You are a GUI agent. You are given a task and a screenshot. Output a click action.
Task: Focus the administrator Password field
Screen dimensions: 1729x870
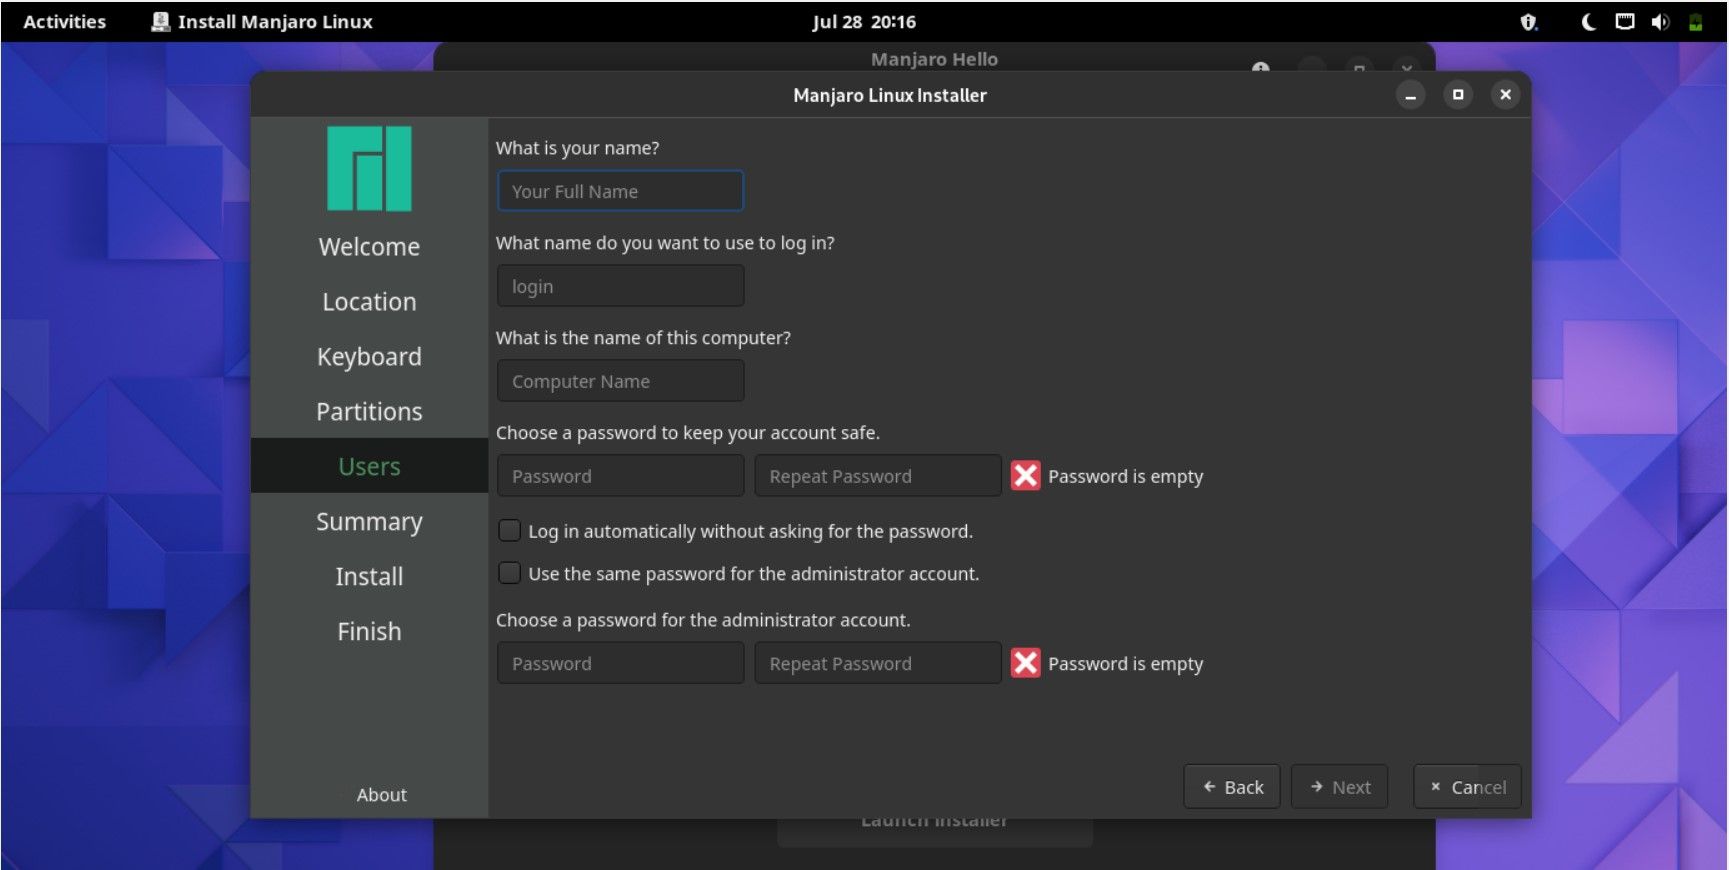click(x=620, y=663)
